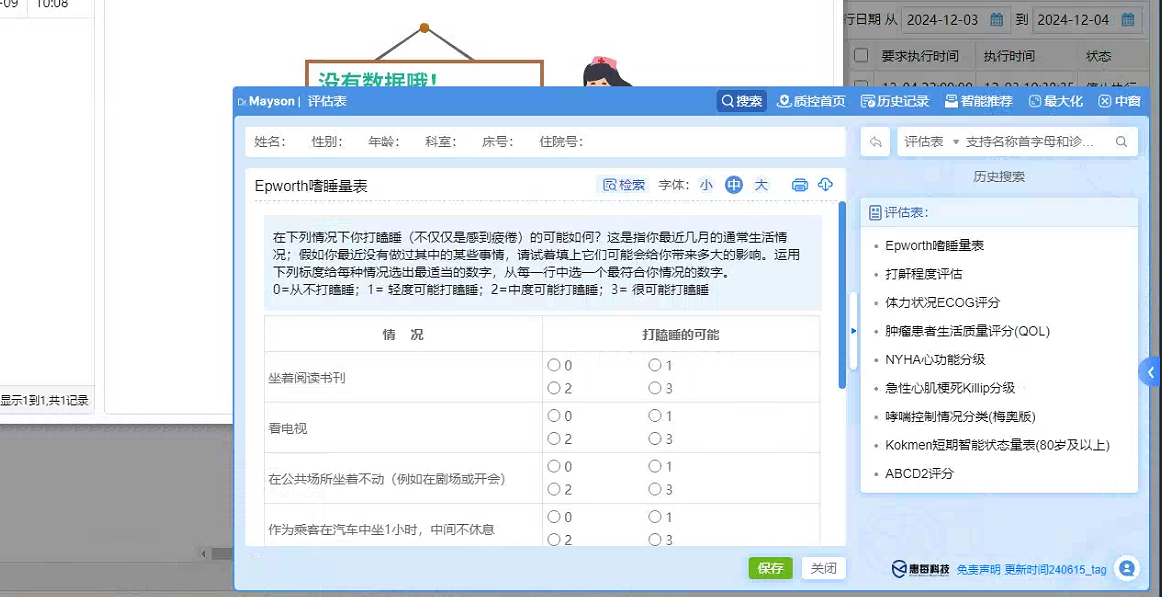Open calendar for end date 2024-12-04
Viewport: 1162px width, 597px height.
point(1129,20)
